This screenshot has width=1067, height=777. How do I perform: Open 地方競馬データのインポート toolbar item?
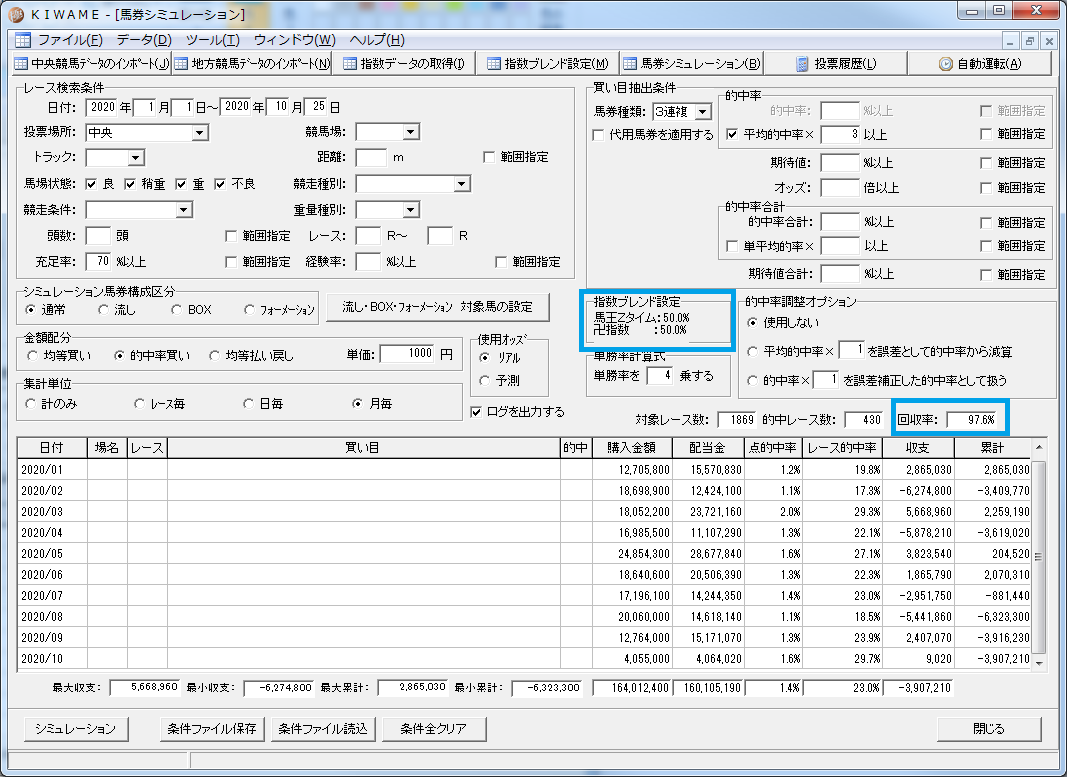[x=252, y=63]
